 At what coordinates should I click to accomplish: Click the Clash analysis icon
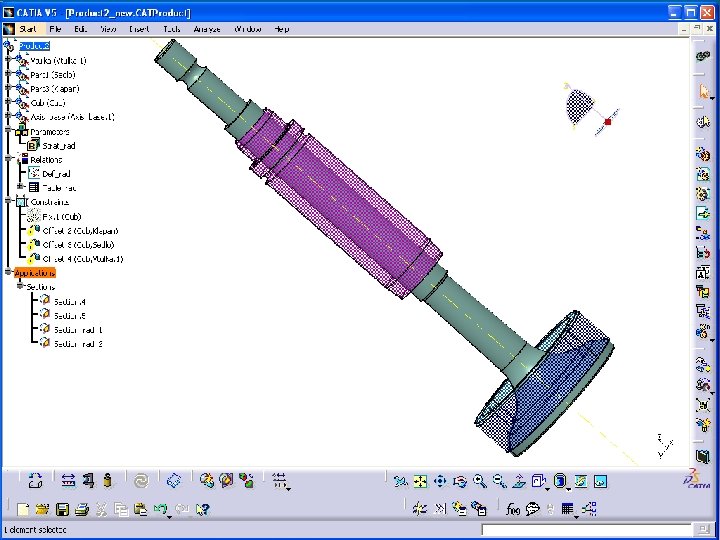(x=207, y=481)
